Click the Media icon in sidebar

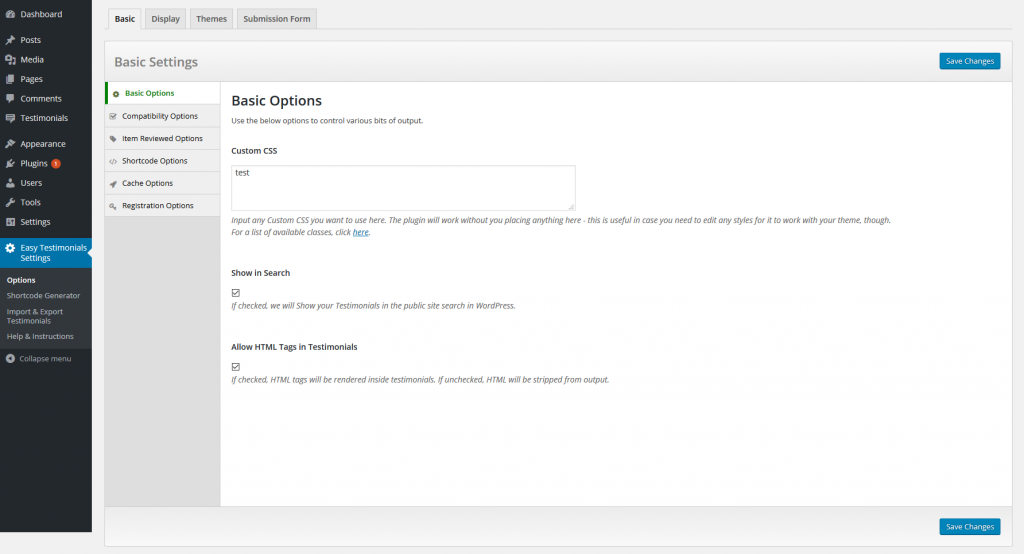click(x=10, y=60)
